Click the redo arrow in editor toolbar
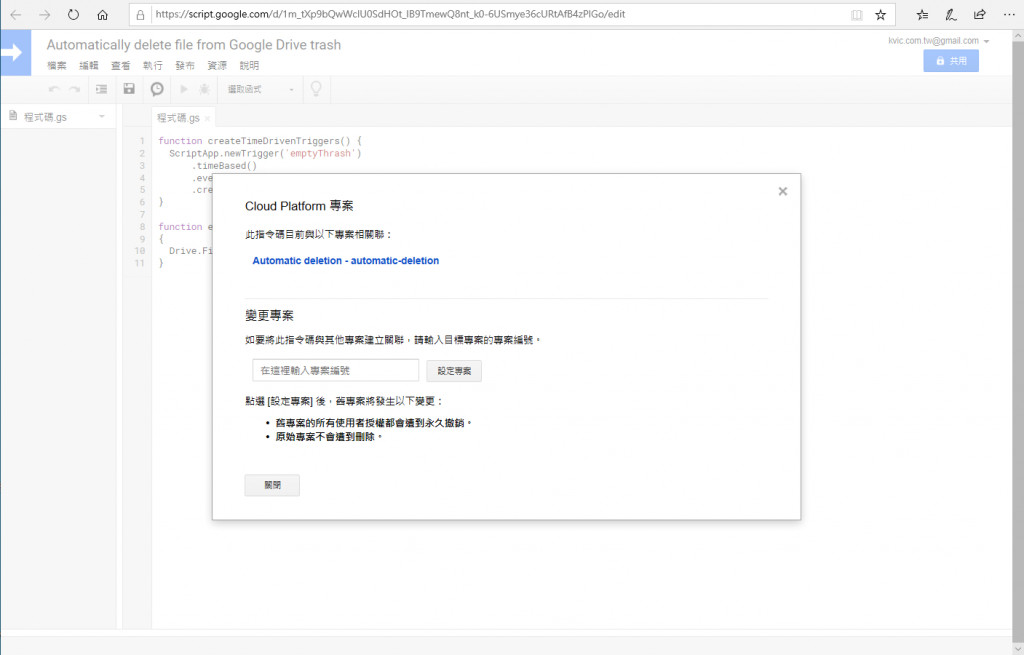The image size is (1024, 655). tap(74, 89)
